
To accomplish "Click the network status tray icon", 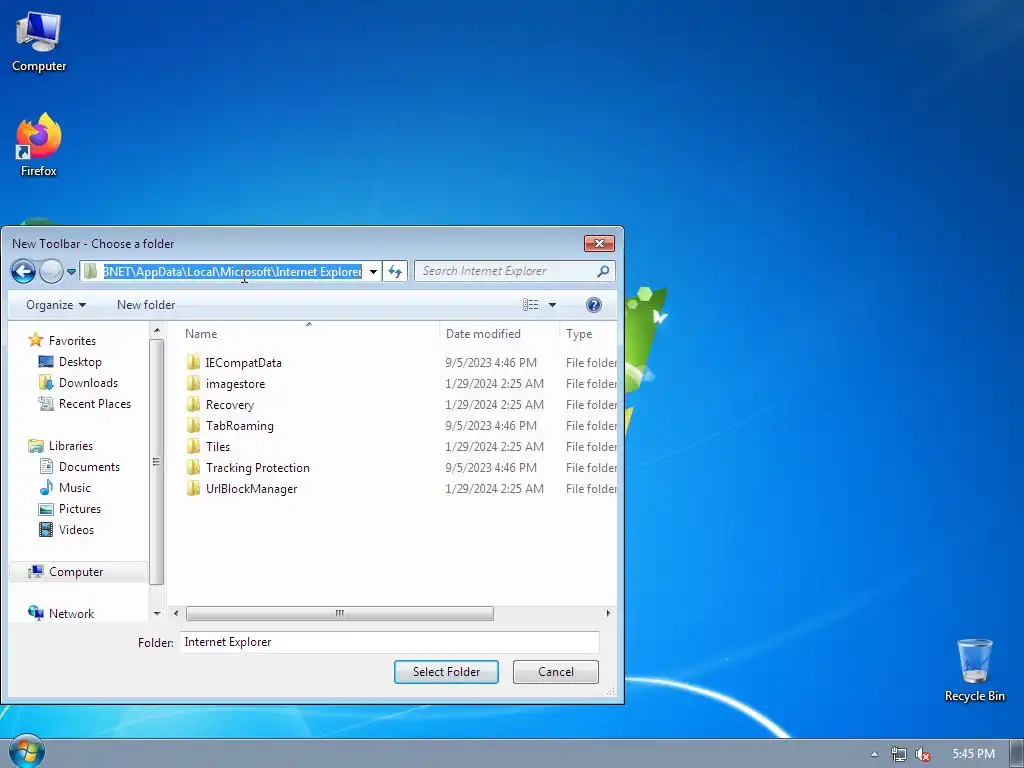I will pos(899,754).
